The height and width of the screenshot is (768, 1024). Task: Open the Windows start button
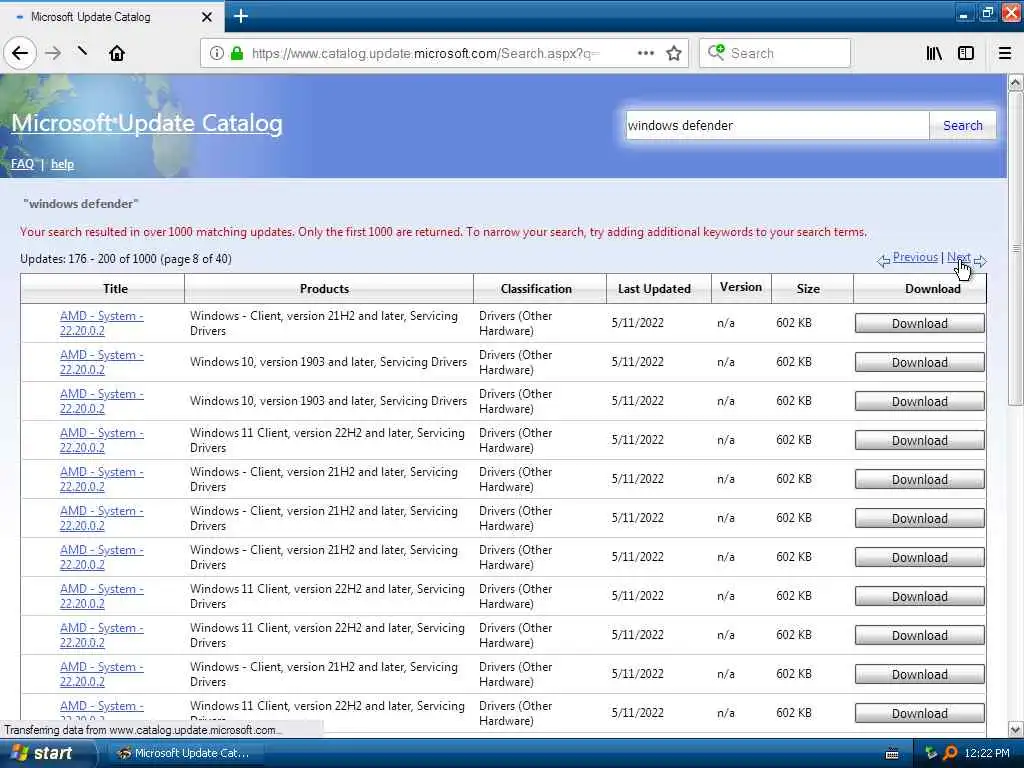click(46, 753)
